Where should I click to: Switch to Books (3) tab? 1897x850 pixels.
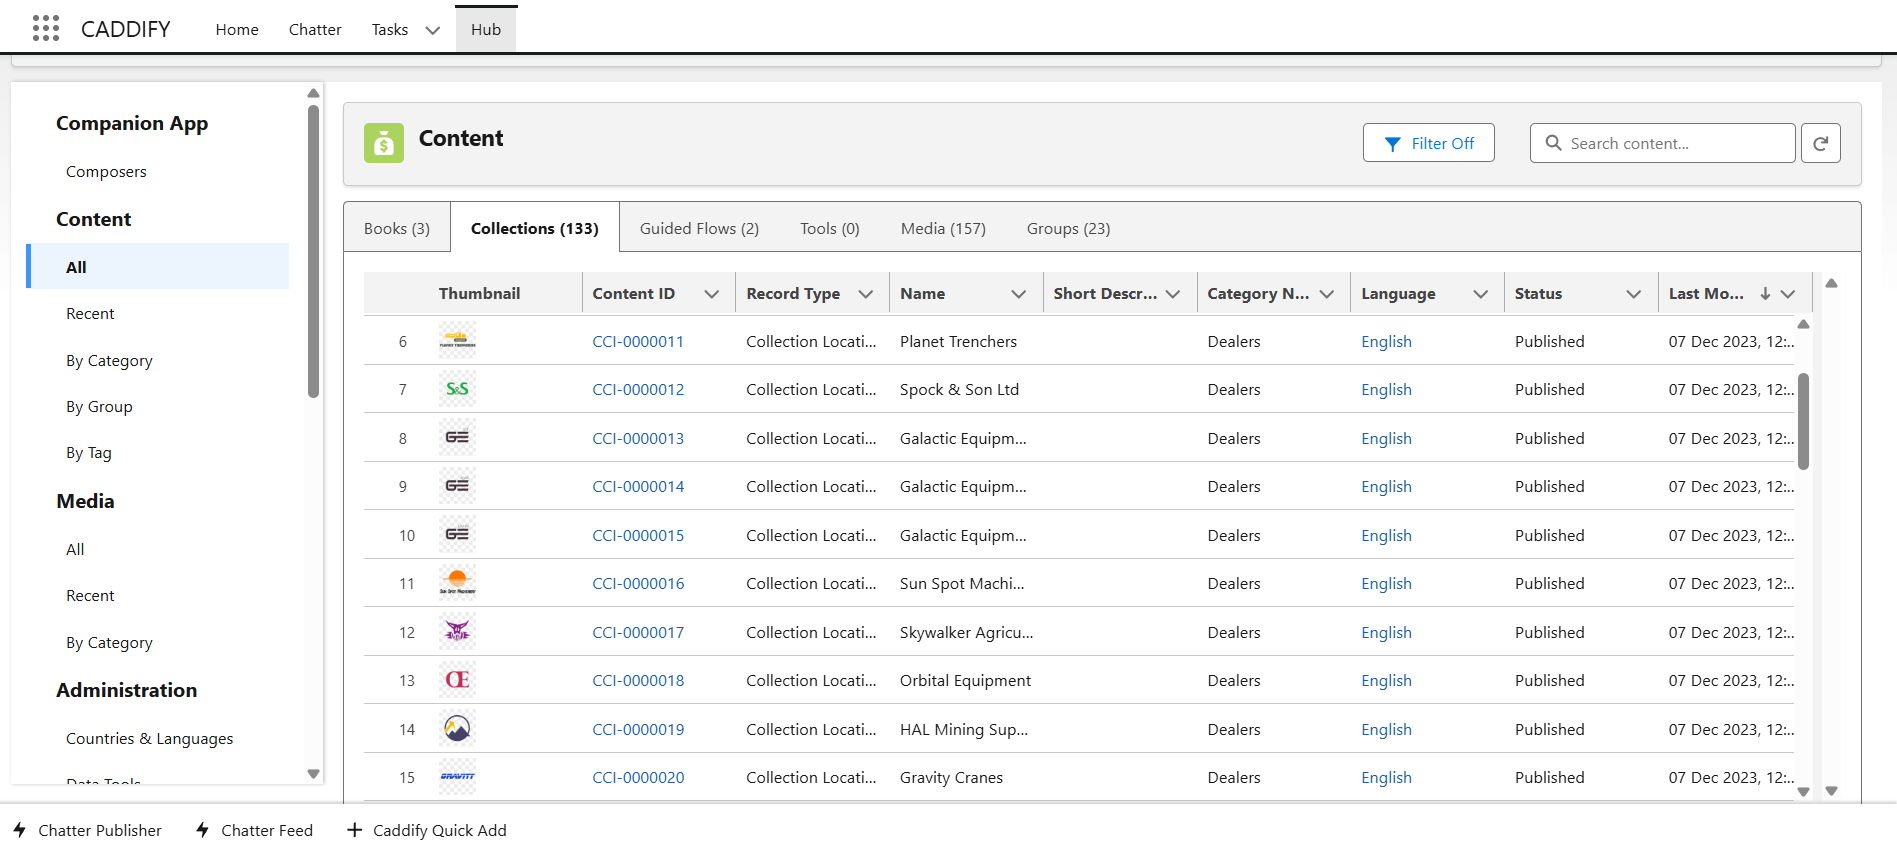(x=397, y=228)
